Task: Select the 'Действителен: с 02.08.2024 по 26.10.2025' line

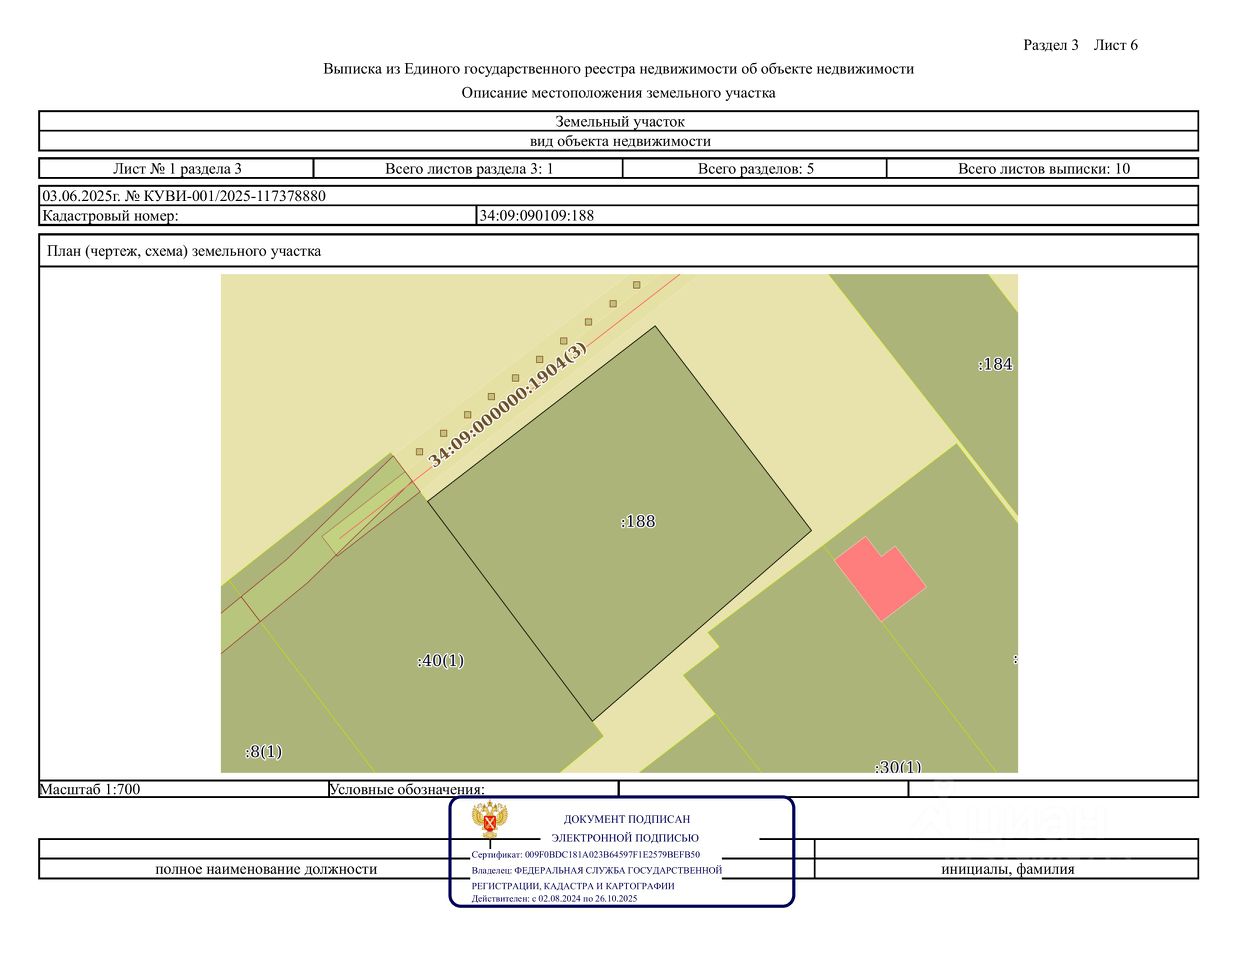Action: [555, 899]
